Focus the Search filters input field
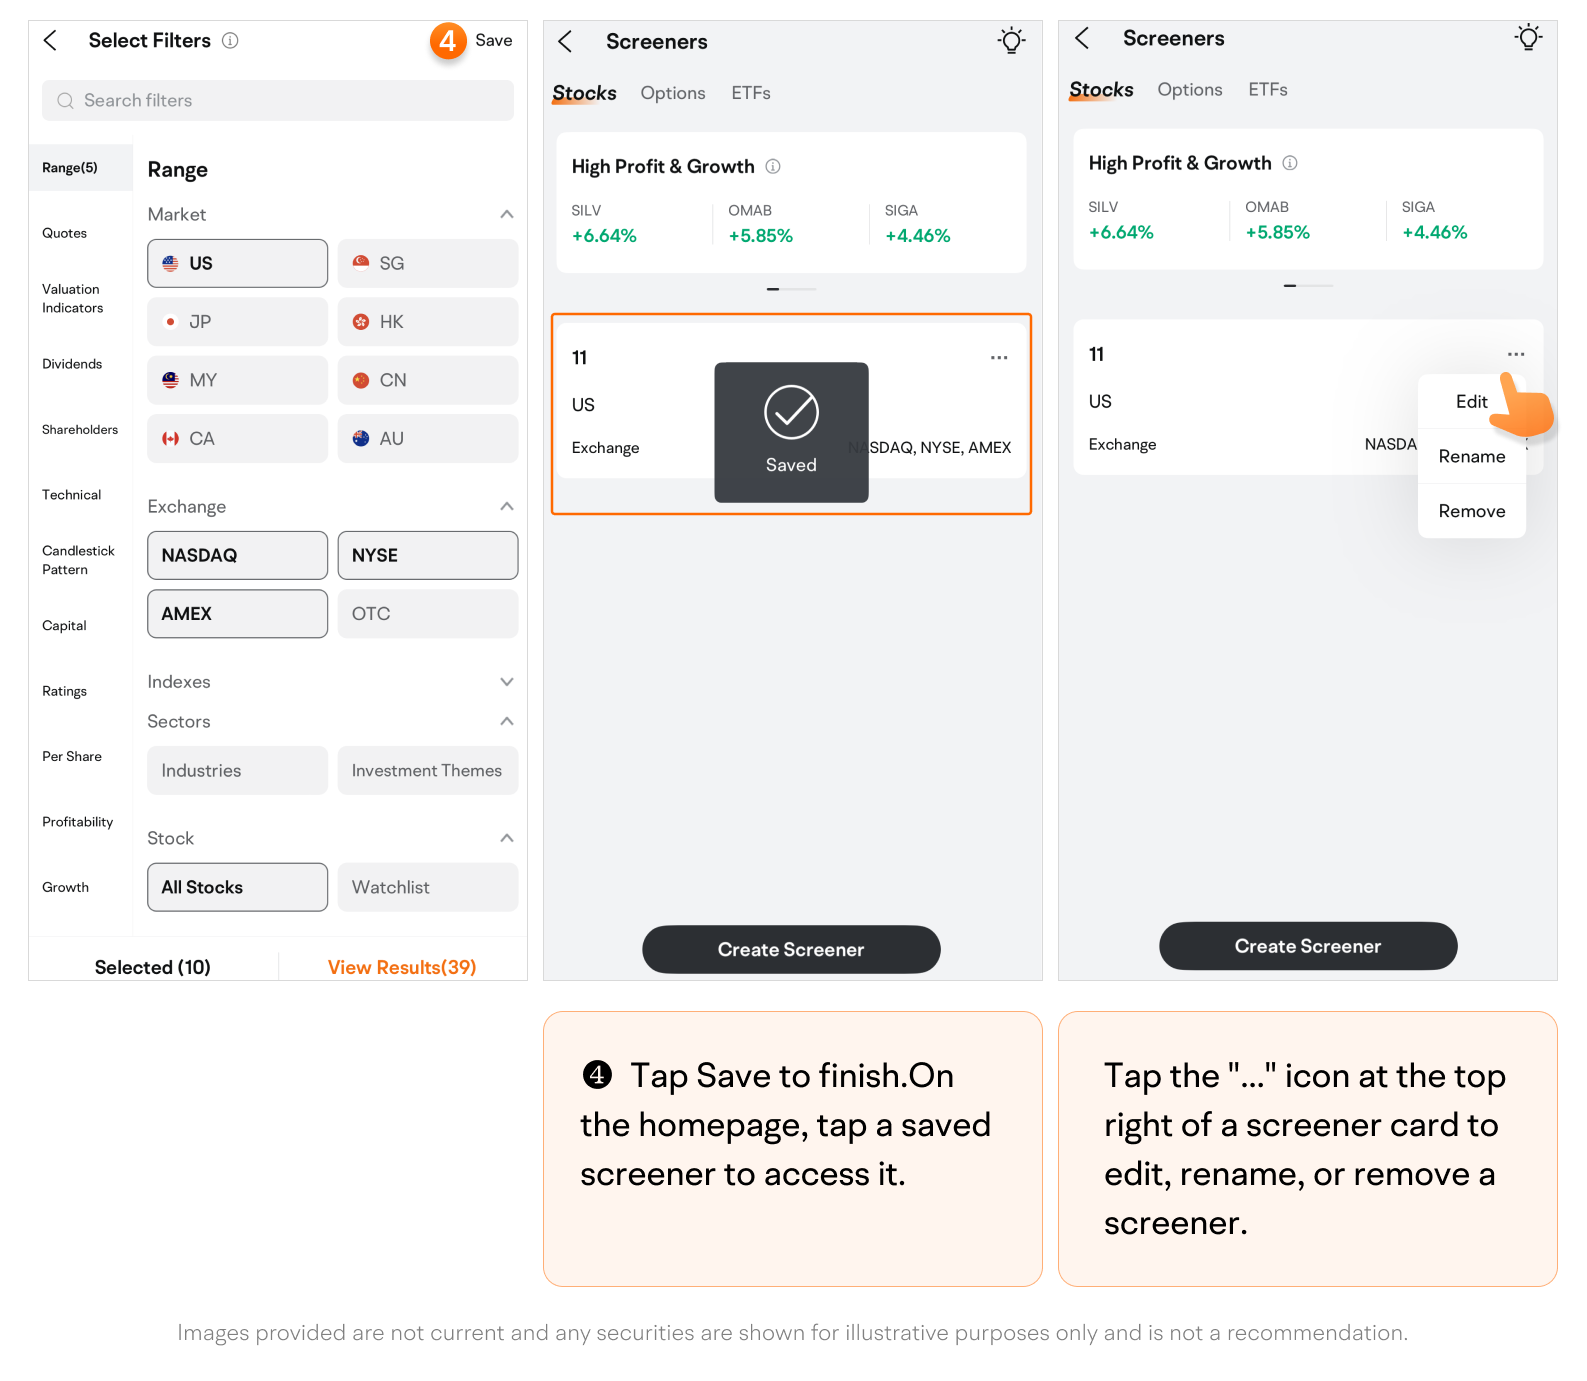The image size is (1587, 1381). click(290, 101)
